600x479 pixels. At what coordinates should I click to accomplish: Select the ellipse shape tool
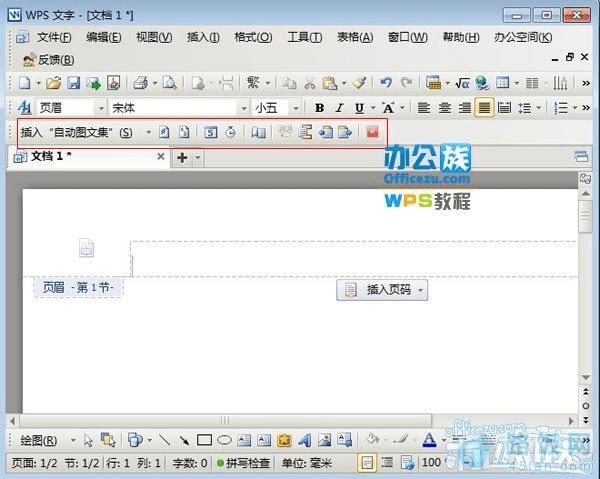pyautogui.click(x=225, y=440)
